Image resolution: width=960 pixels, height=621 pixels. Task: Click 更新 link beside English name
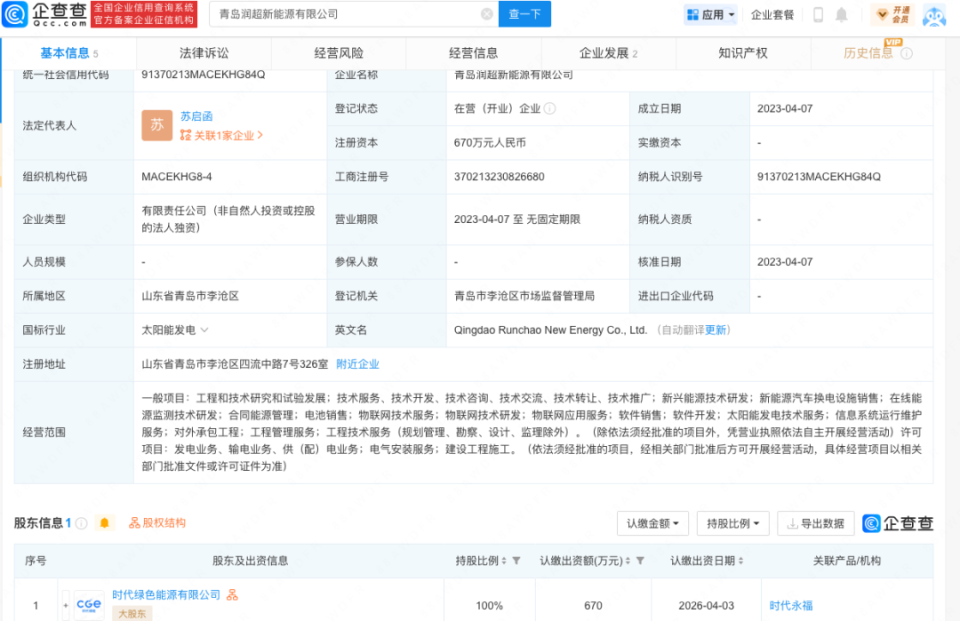tap(715, 330)
